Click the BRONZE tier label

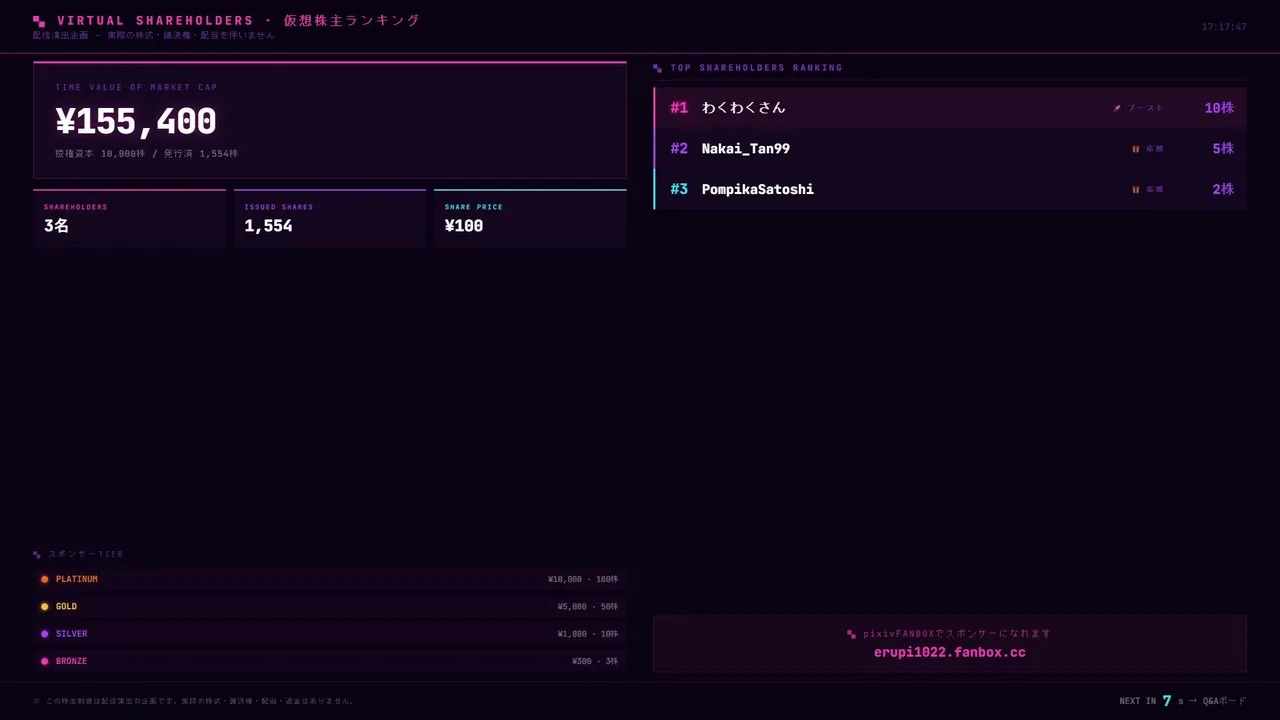pyautogui.click(x=71, y=661)
